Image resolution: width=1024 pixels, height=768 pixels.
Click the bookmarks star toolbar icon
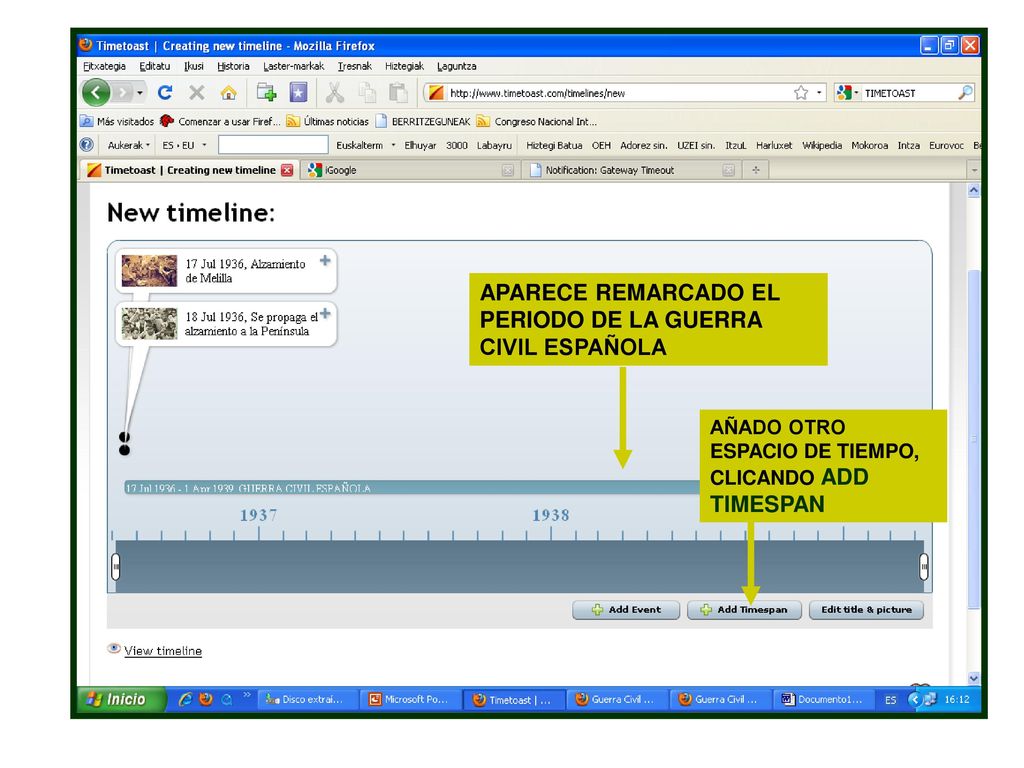(x=298, y=93)
